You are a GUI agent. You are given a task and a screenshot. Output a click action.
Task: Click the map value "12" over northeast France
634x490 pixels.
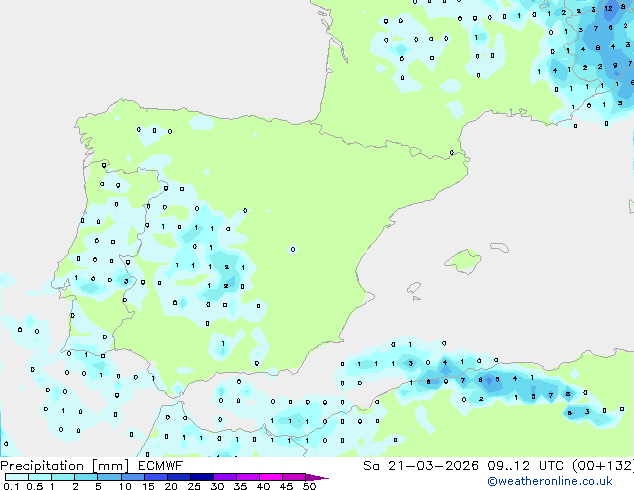coord(609,8)
